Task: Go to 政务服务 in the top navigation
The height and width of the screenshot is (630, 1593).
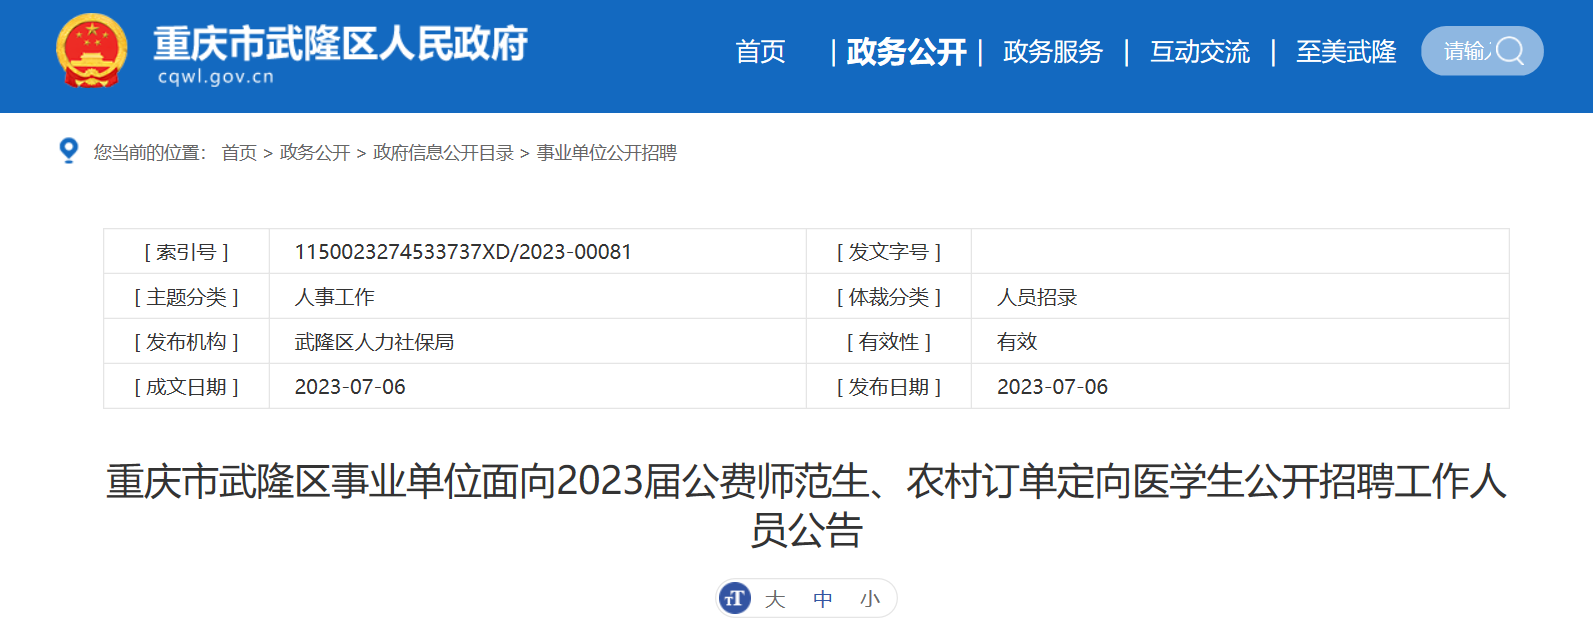Action: pyautogui.click(x=1052, y=52)
